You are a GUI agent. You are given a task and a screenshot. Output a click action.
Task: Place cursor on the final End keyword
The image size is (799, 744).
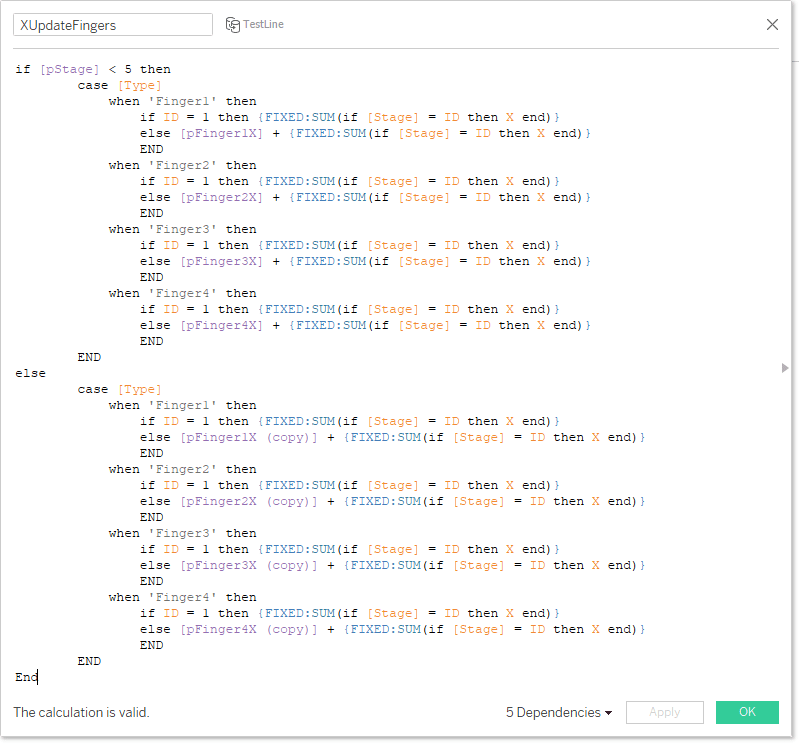click(26, 677)
